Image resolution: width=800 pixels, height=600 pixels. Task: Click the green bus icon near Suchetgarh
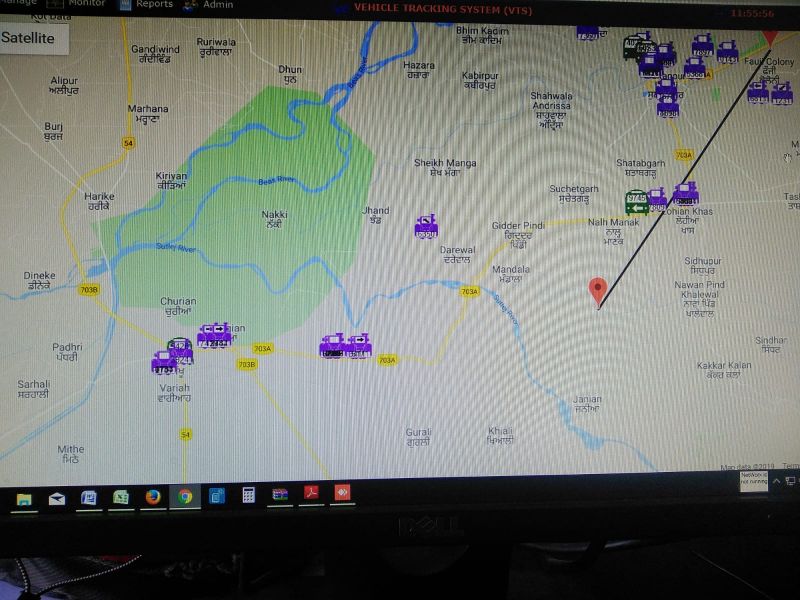pos(635,200)
